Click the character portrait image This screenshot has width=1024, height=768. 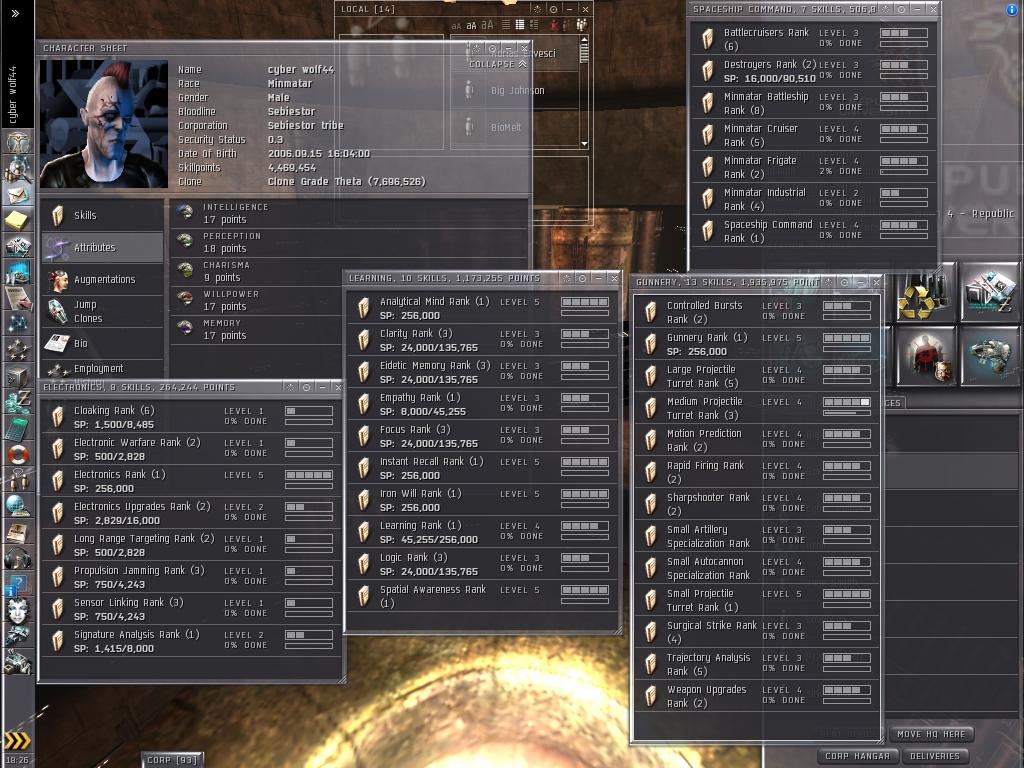click(104, 124)
